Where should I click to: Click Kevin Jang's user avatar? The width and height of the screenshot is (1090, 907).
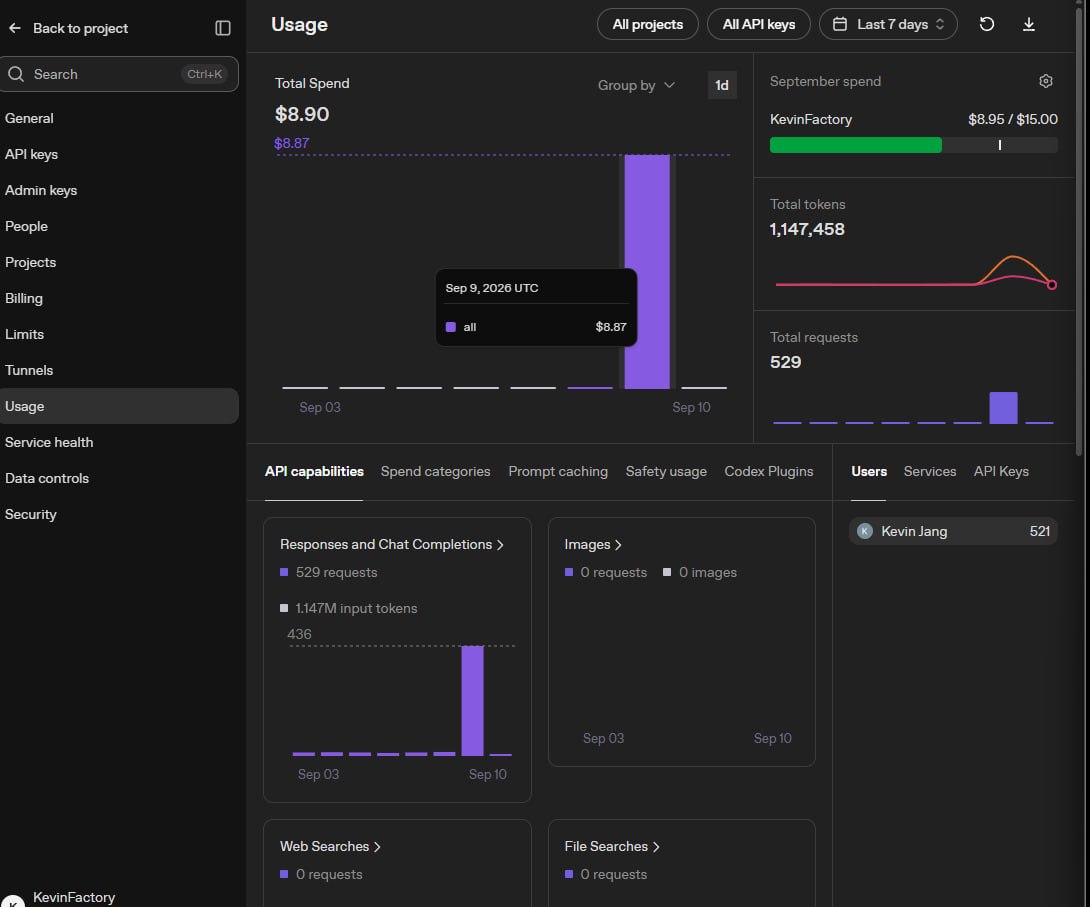coord(865,531)
